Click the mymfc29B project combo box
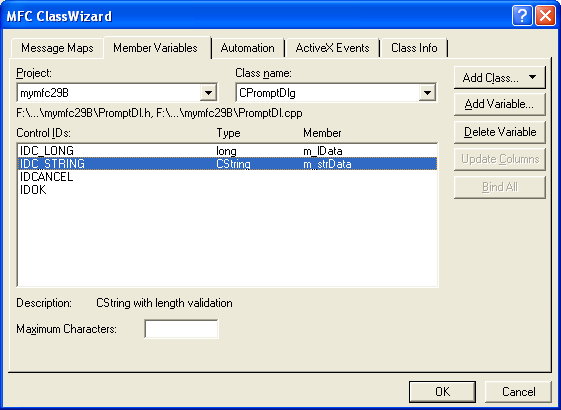 click(117, 93)
